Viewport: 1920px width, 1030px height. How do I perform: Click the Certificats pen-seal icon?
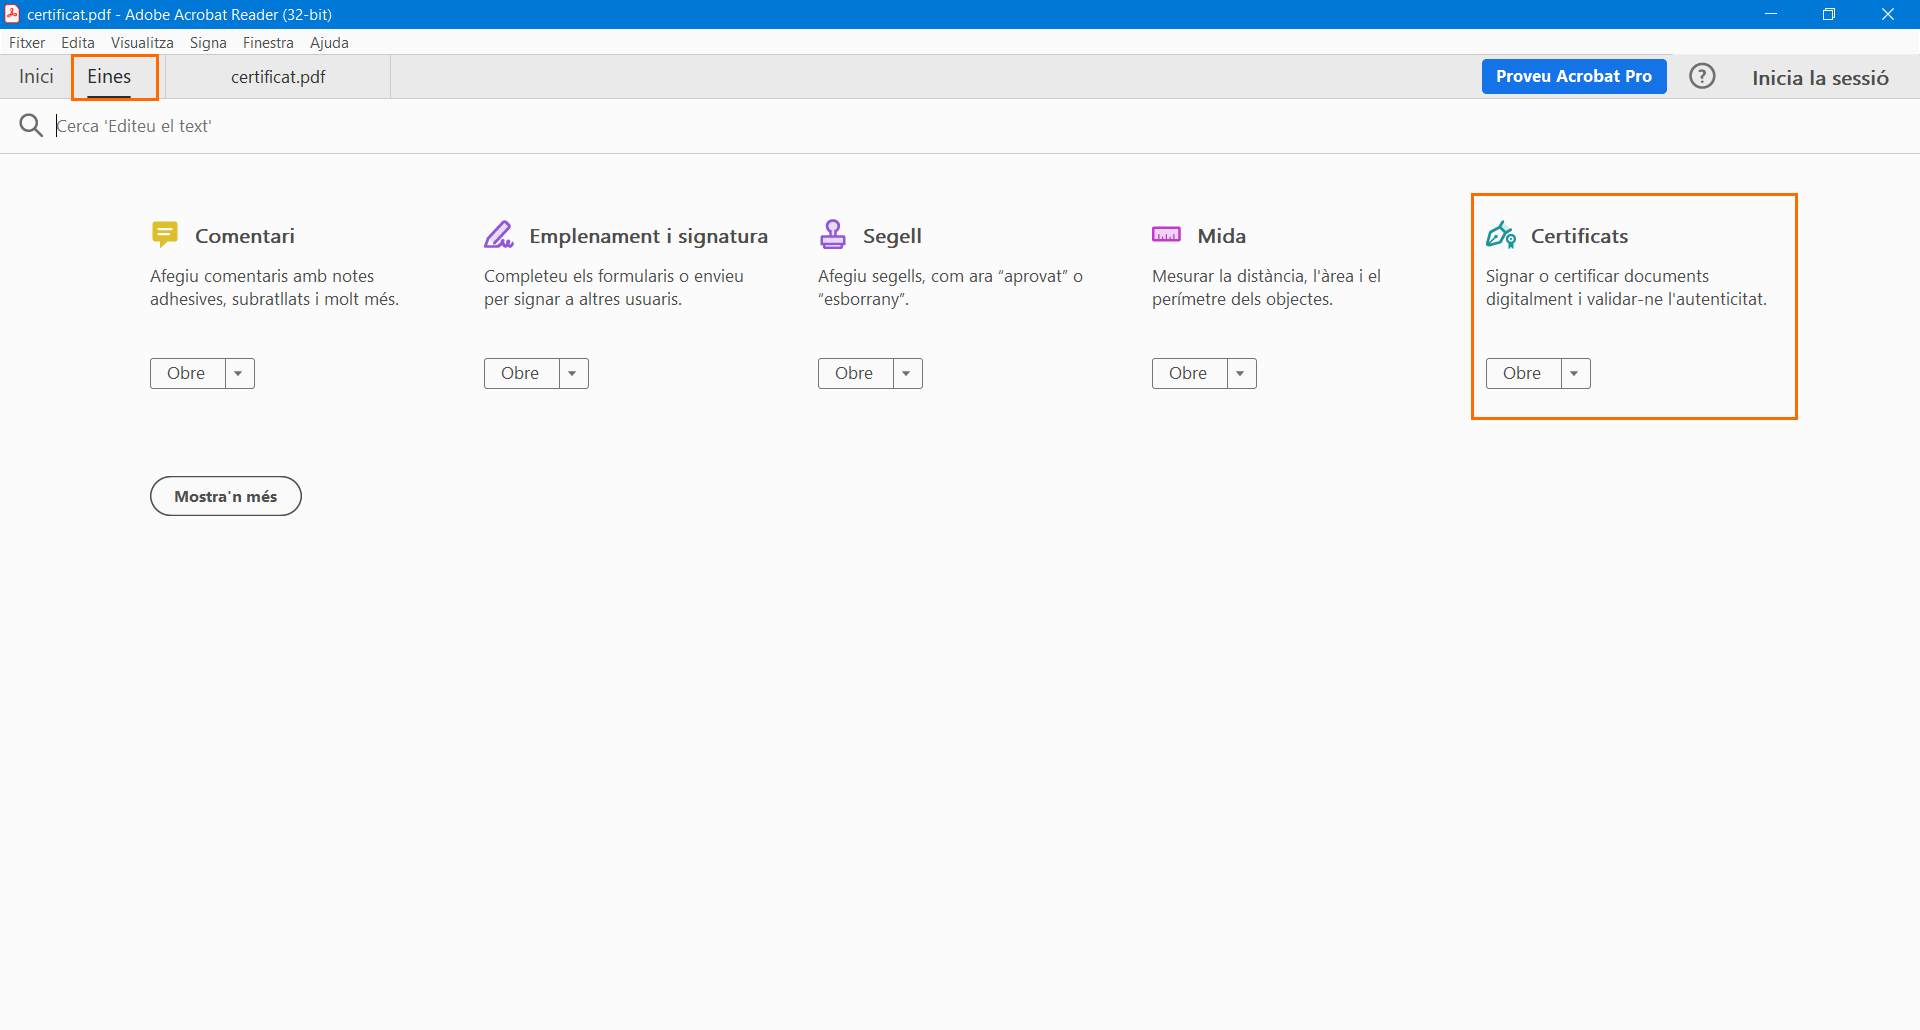click(1500, 235)
